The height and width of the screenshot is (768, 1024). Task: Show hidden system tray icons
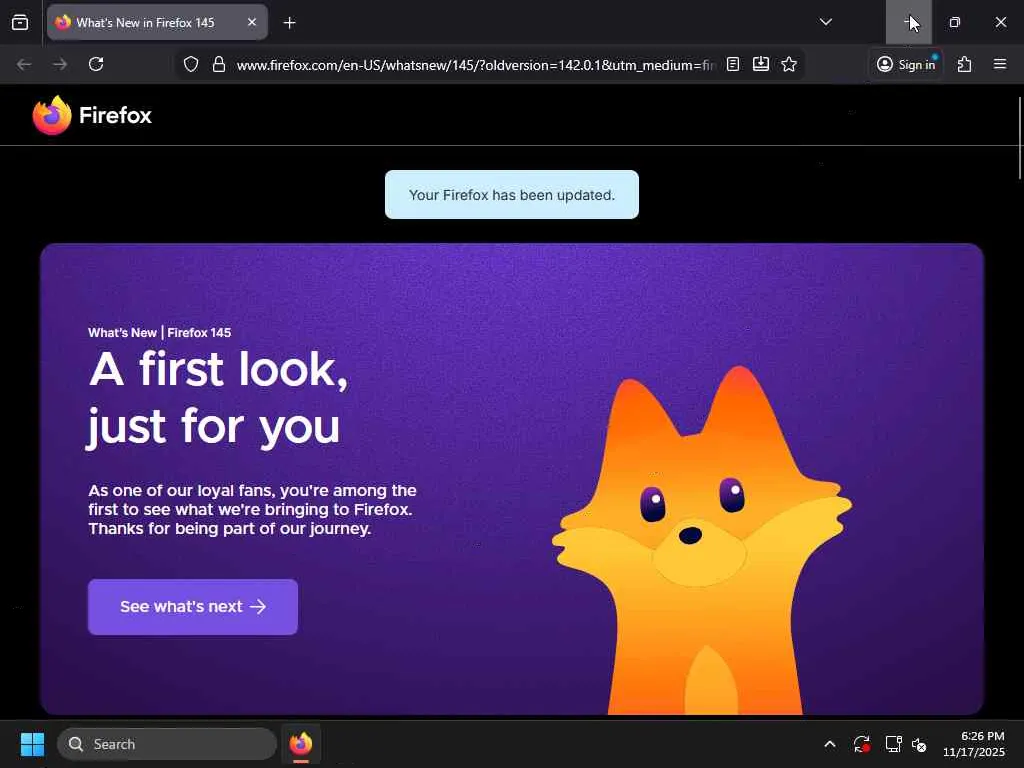point(829,744)
